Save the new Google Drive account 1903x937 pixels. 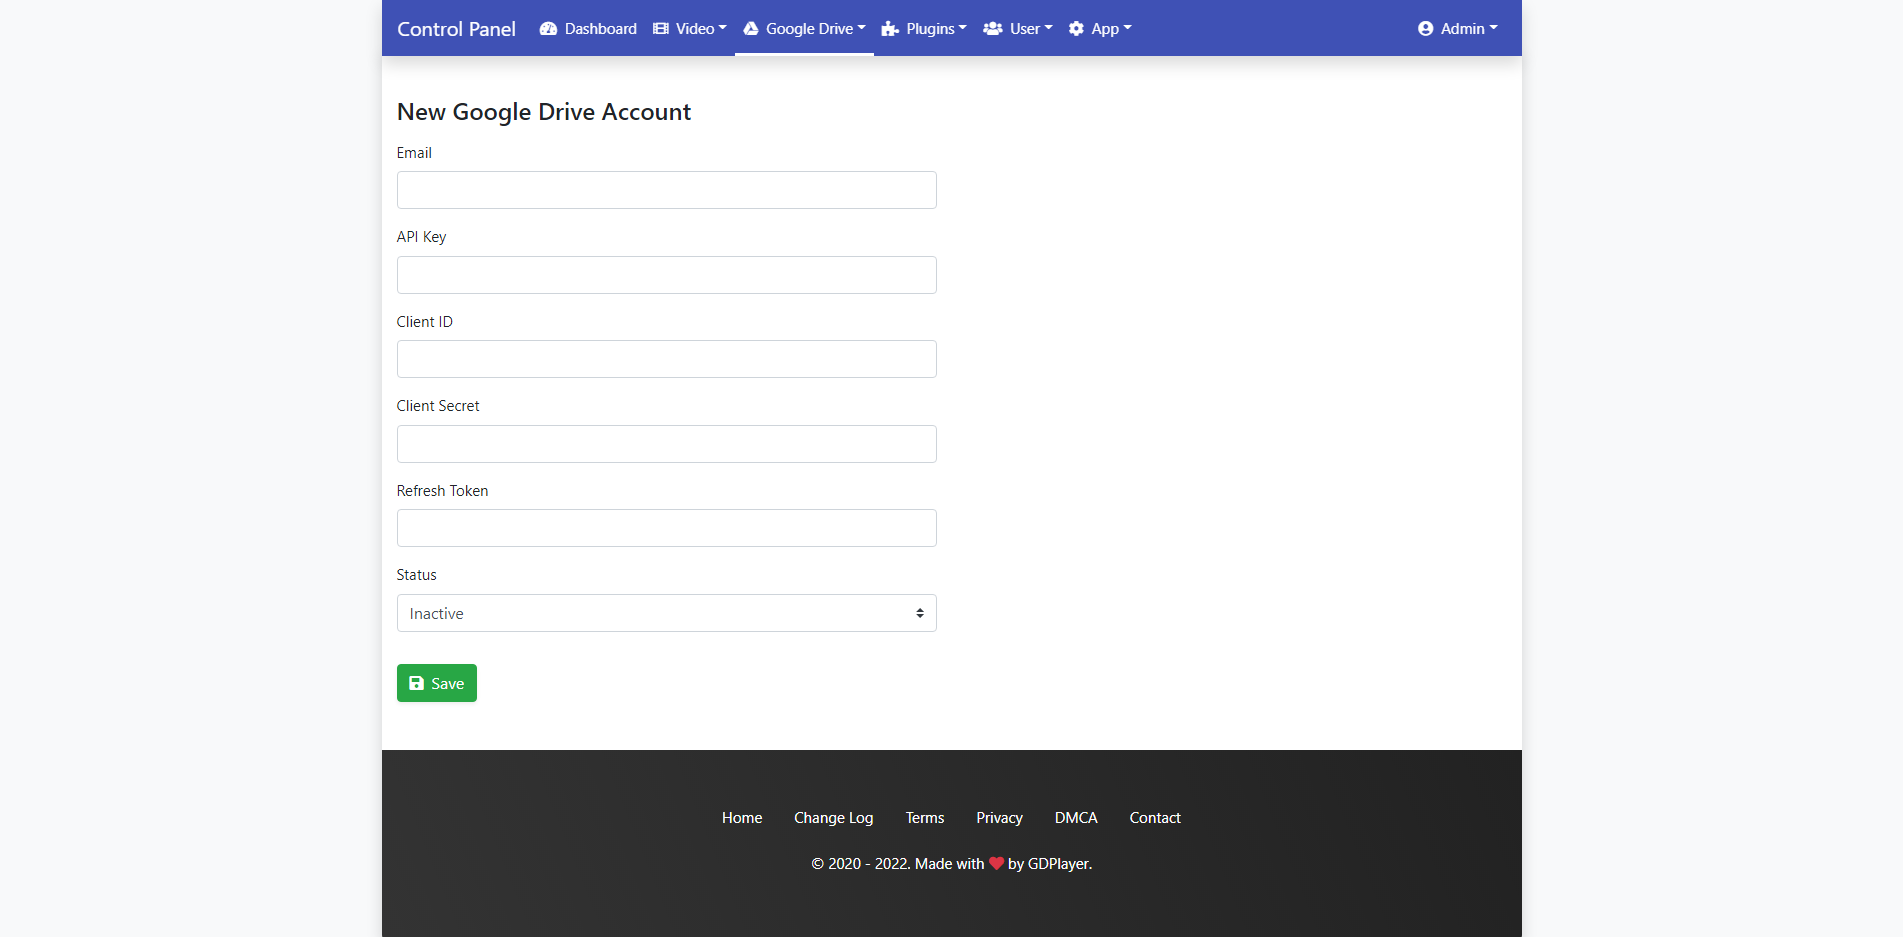437,683
